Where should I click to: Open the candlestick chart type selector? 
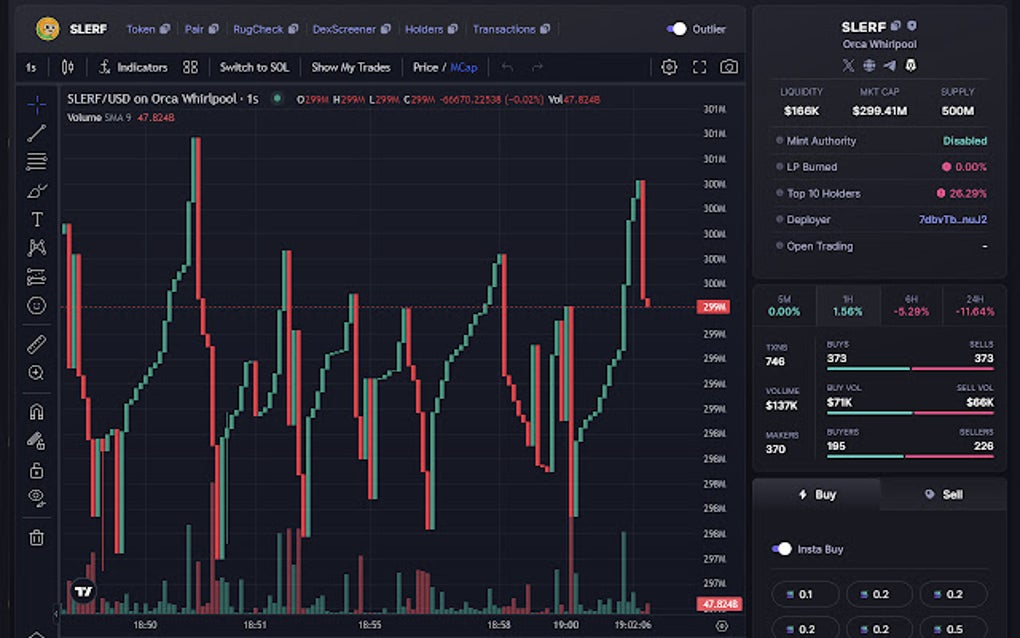click(x=67, y=67)
